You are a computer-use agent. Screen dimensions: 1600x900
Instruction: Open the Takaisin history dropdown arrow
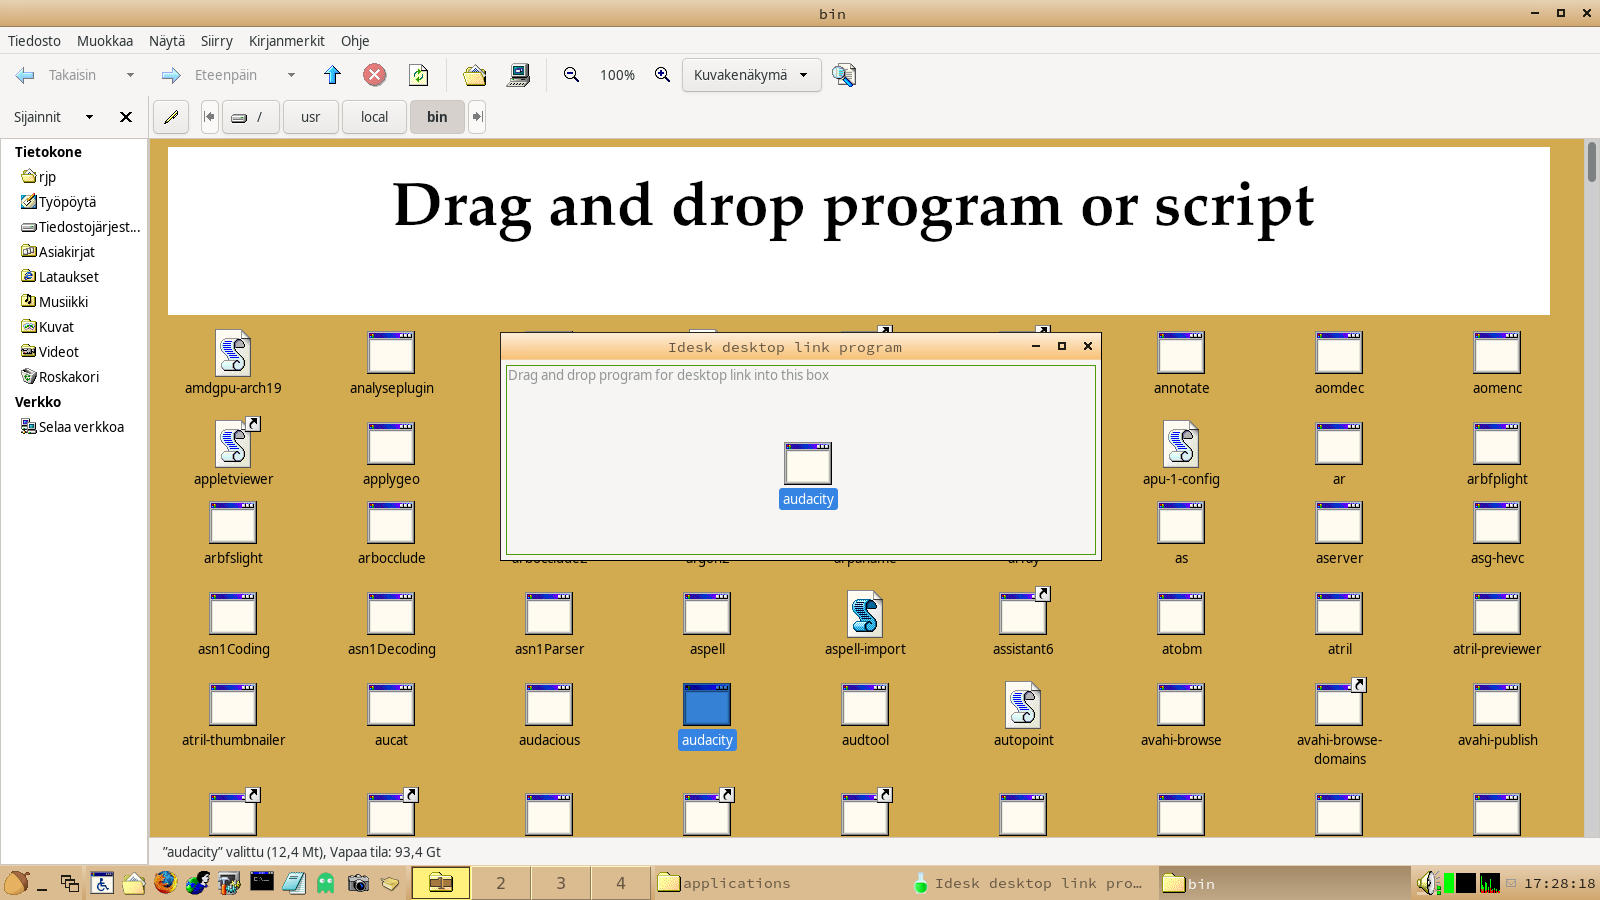130,75
